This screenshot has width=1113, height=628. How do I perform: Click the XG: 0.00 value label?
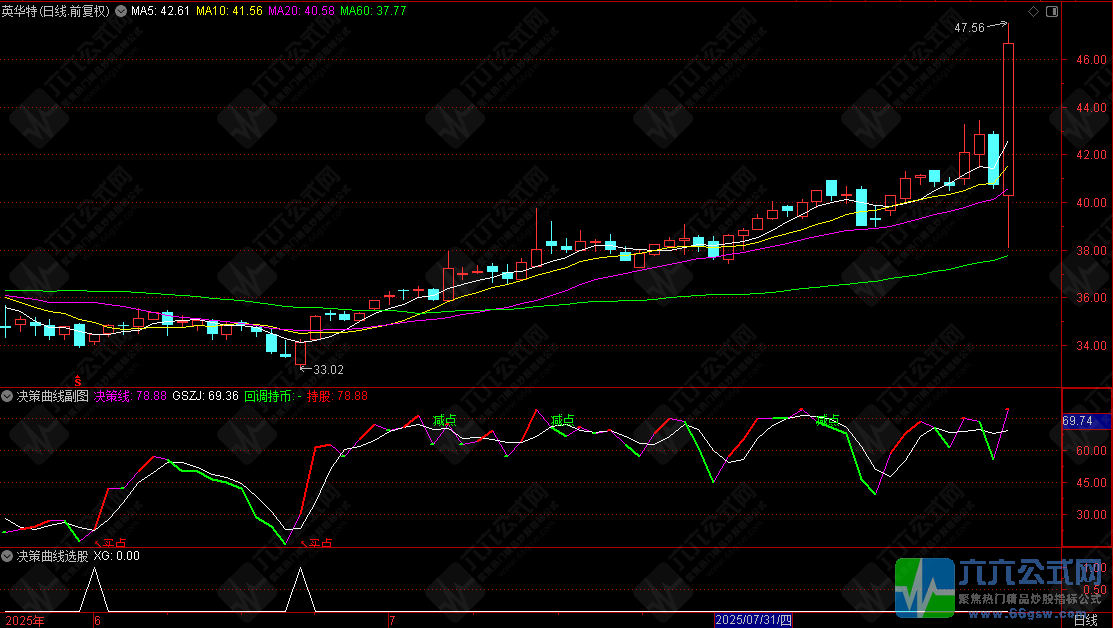click(116, 556)
